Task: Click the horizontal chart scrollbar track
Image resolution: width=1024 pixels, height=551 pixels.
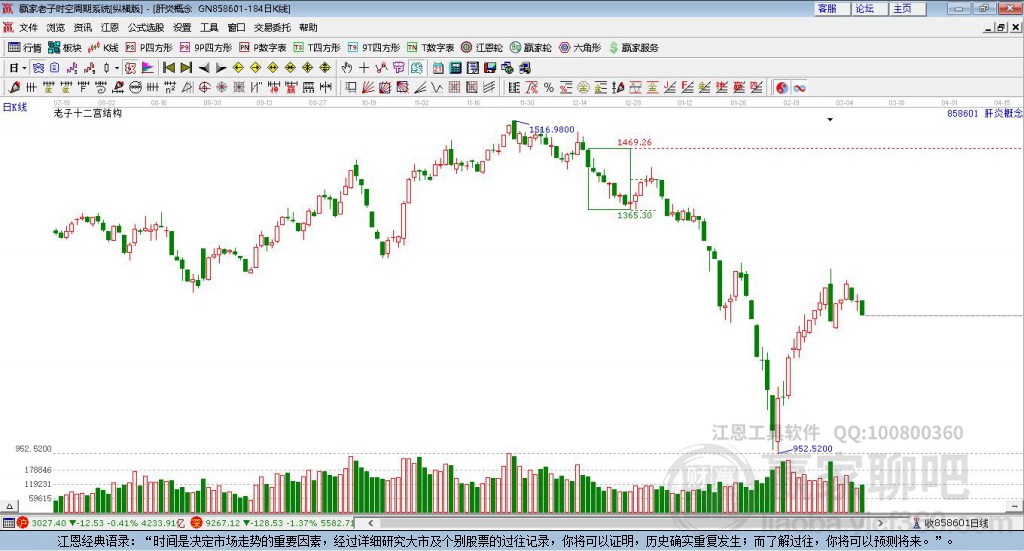Action: tap(626, 523)
